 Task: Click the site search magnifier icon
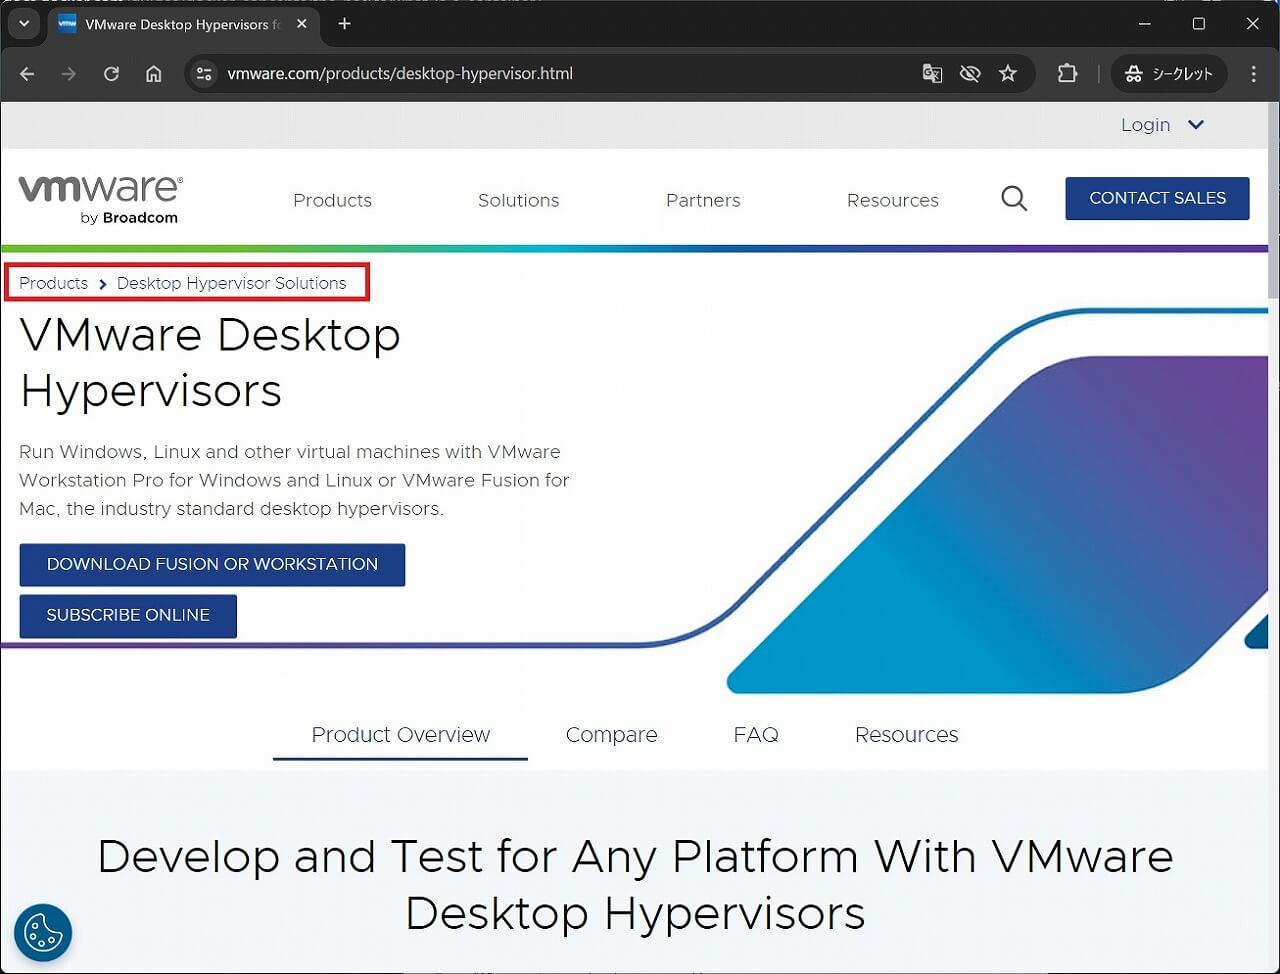(x=1014, y=198)
